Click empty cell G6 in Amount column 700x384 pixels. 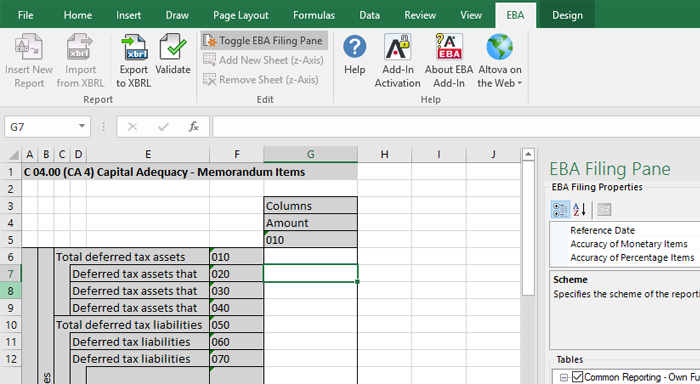[x=311, y=257]
